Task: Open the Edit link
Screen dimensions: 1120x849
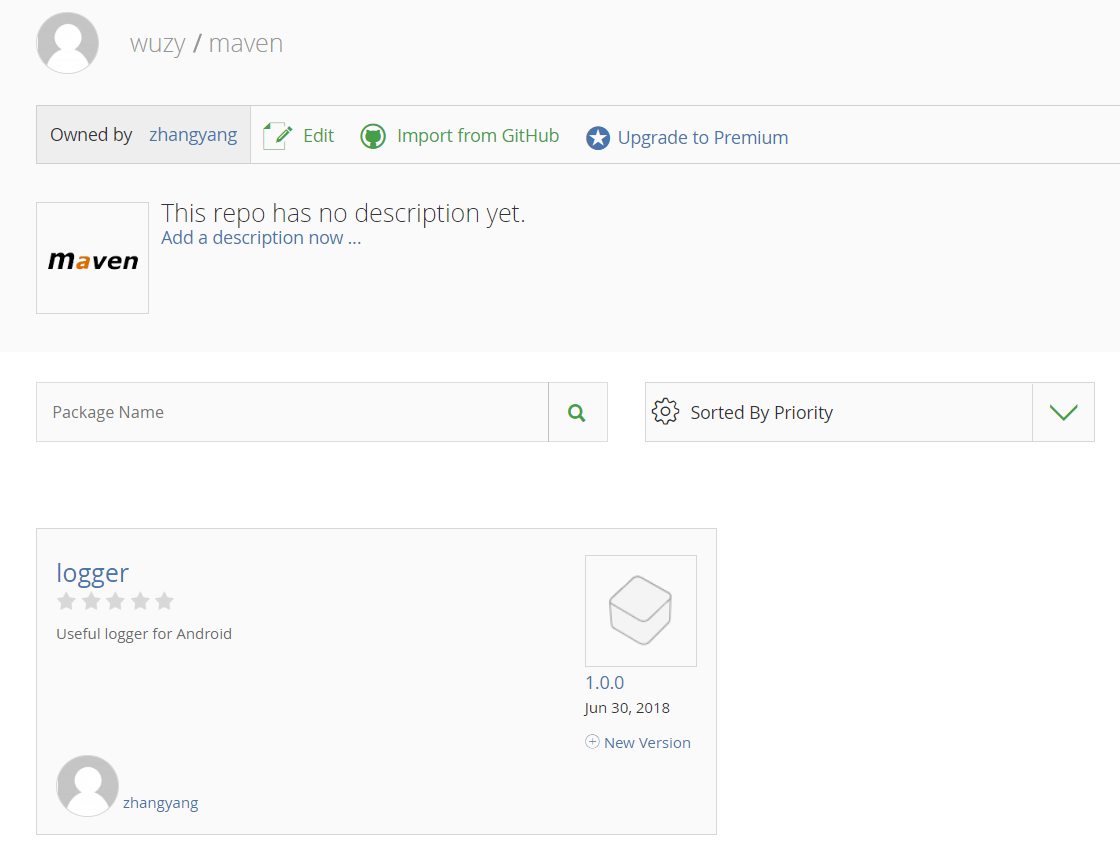Action: [318, 136]
